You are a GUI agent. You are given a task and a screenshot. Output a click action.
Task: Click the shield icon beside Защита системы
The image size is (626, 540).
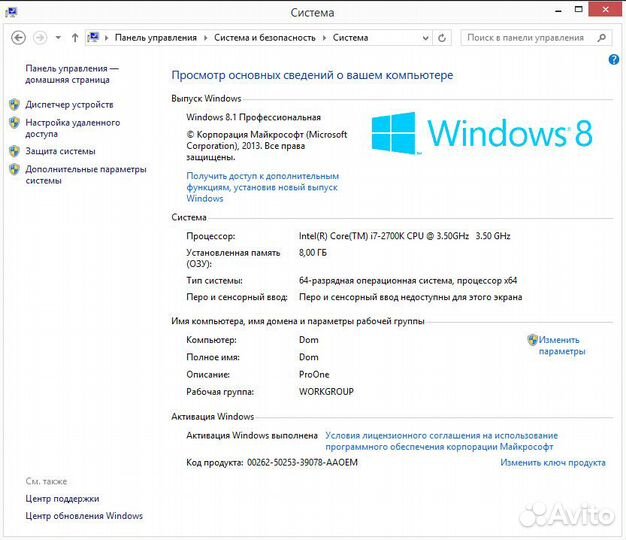coord(14,151)
